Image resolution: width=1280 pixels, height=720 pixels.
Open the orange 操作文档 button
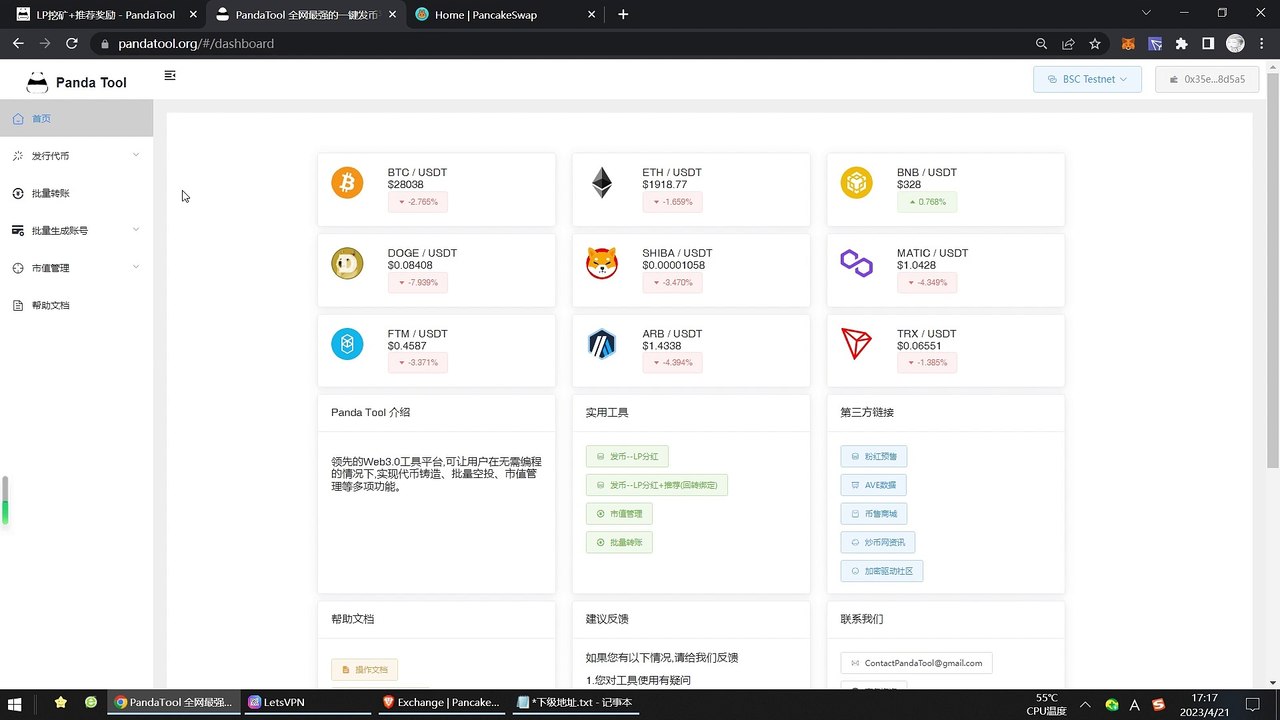coord(365,670)
